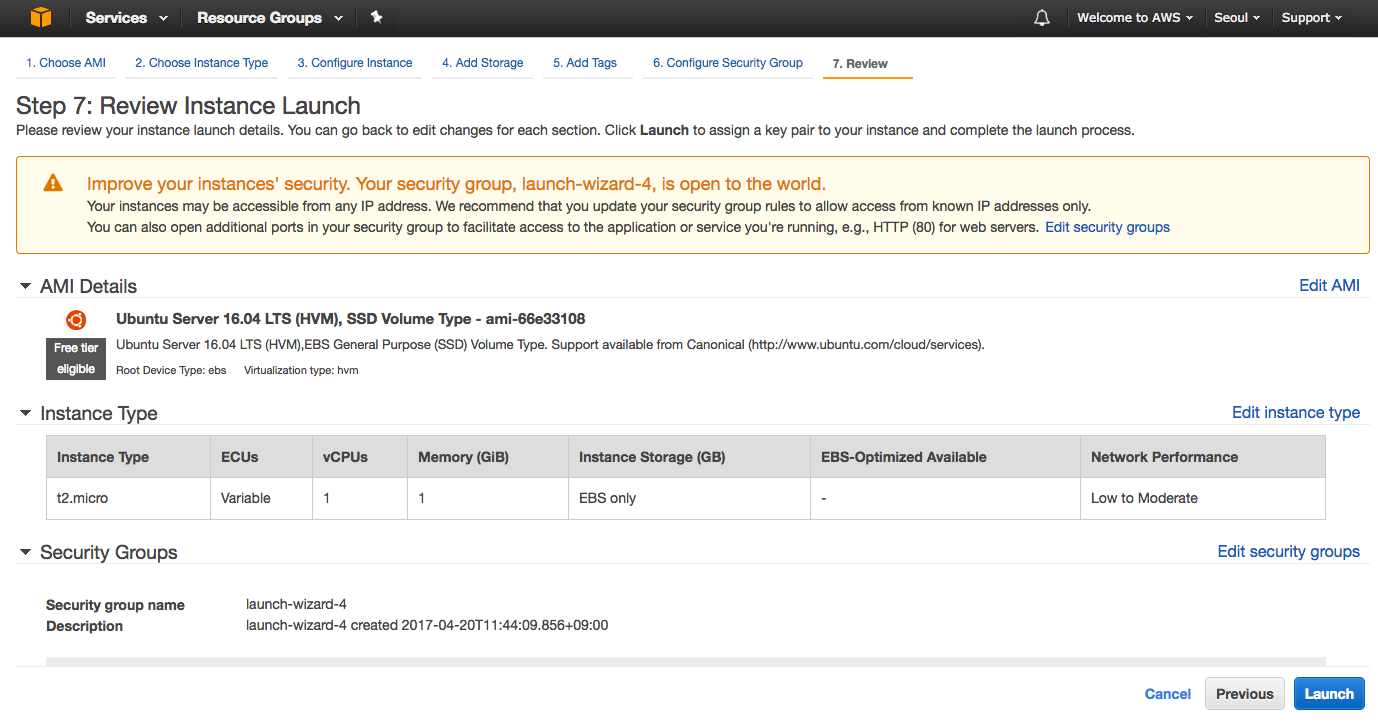Click the Root Device Type: ebs text
The height and width of the screenshot is (722, 1378).
tap(171, 370)
